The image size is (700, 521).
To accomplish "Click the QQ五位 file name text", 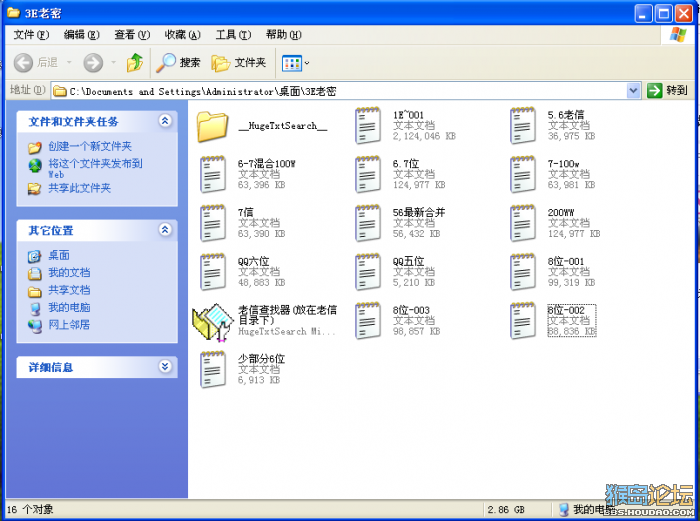I will pyautogui.click(x=408, y=261).
